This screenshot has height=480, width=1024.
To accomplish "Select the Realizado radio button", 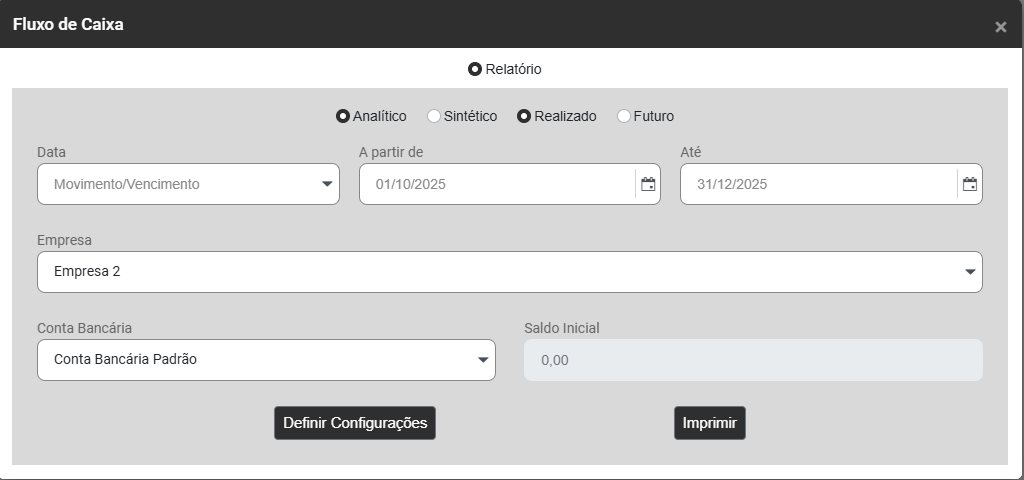I will click(524, 116).
